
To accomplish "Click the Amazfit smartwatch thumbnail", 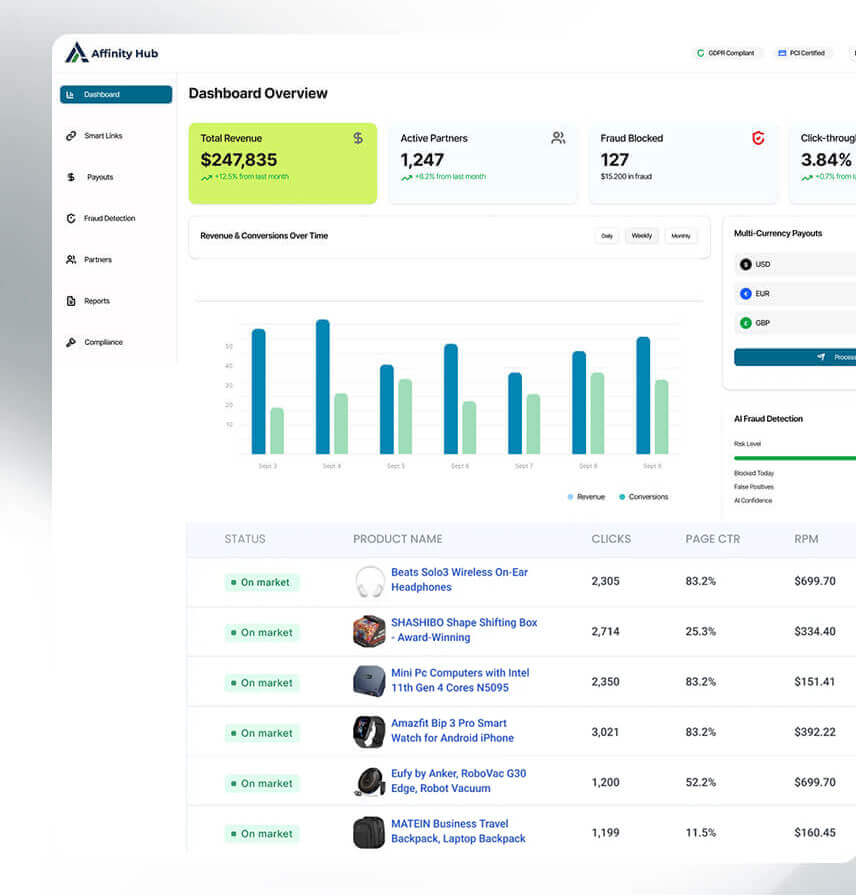I will 369,731.
